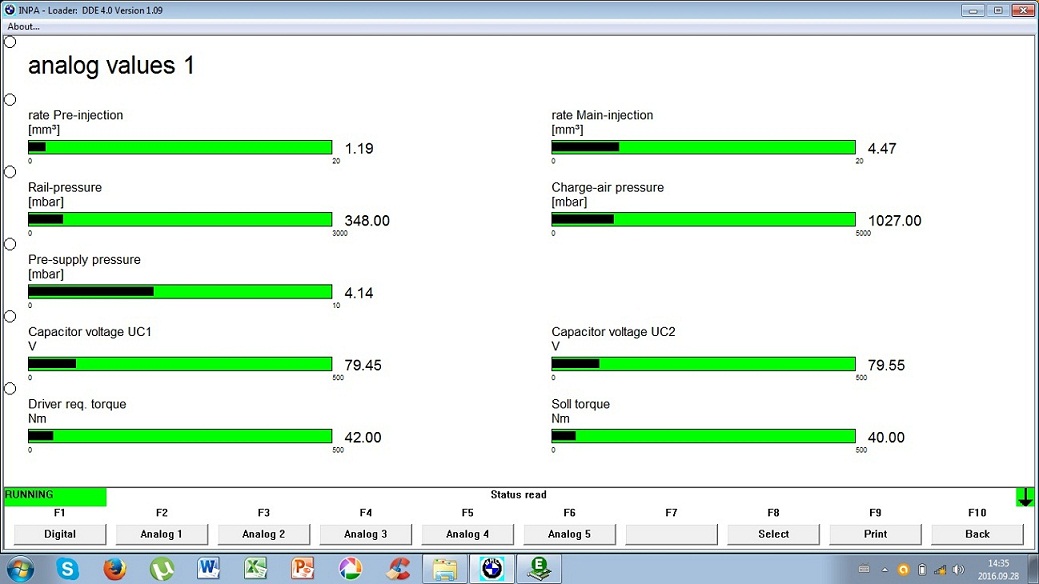Click the Windows Start button
This screenshot has height=584, width=1039.
(x=20, y=569)
